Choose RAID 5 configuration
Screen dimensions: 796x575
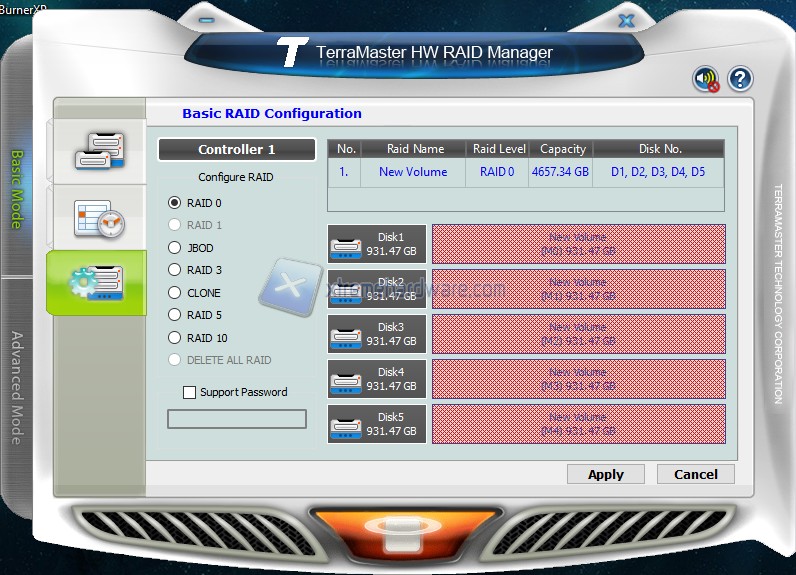point(175,316)
